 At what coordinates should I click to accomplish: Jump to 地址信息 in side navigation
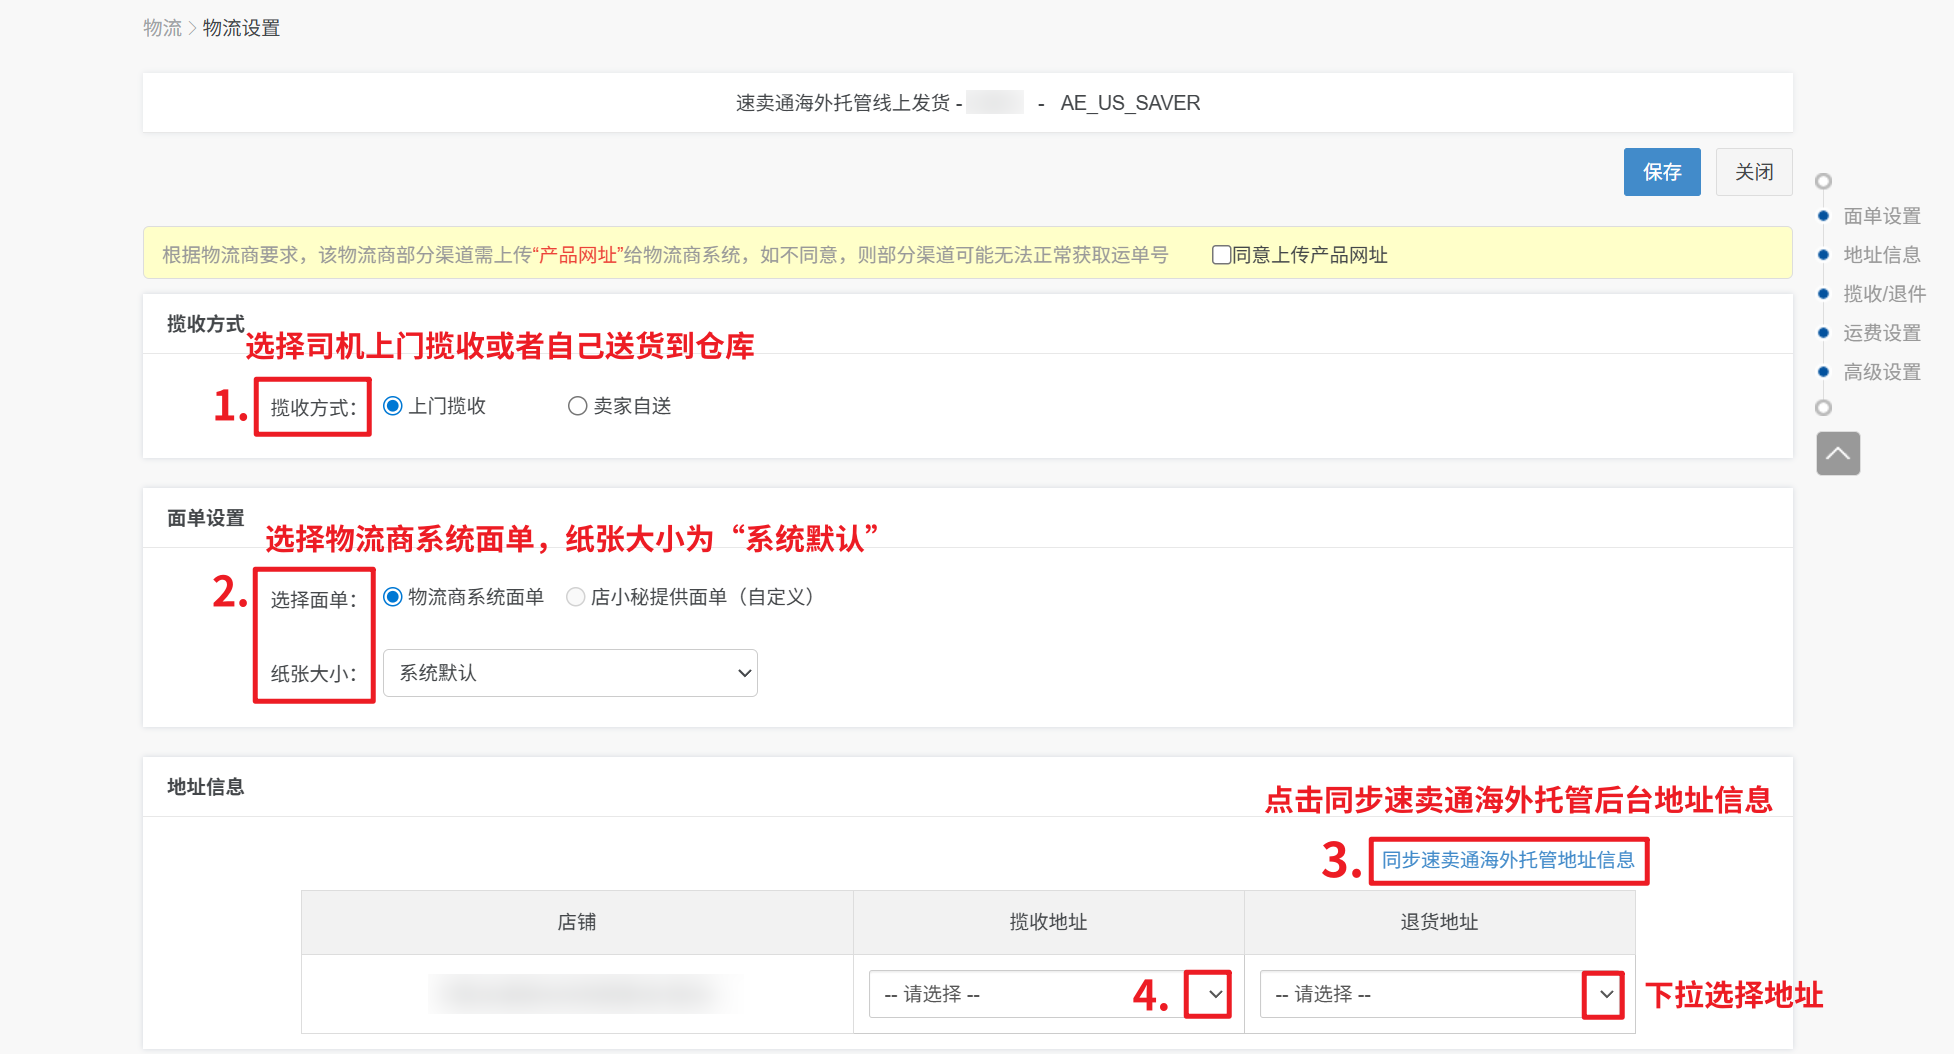[1881, 255]
